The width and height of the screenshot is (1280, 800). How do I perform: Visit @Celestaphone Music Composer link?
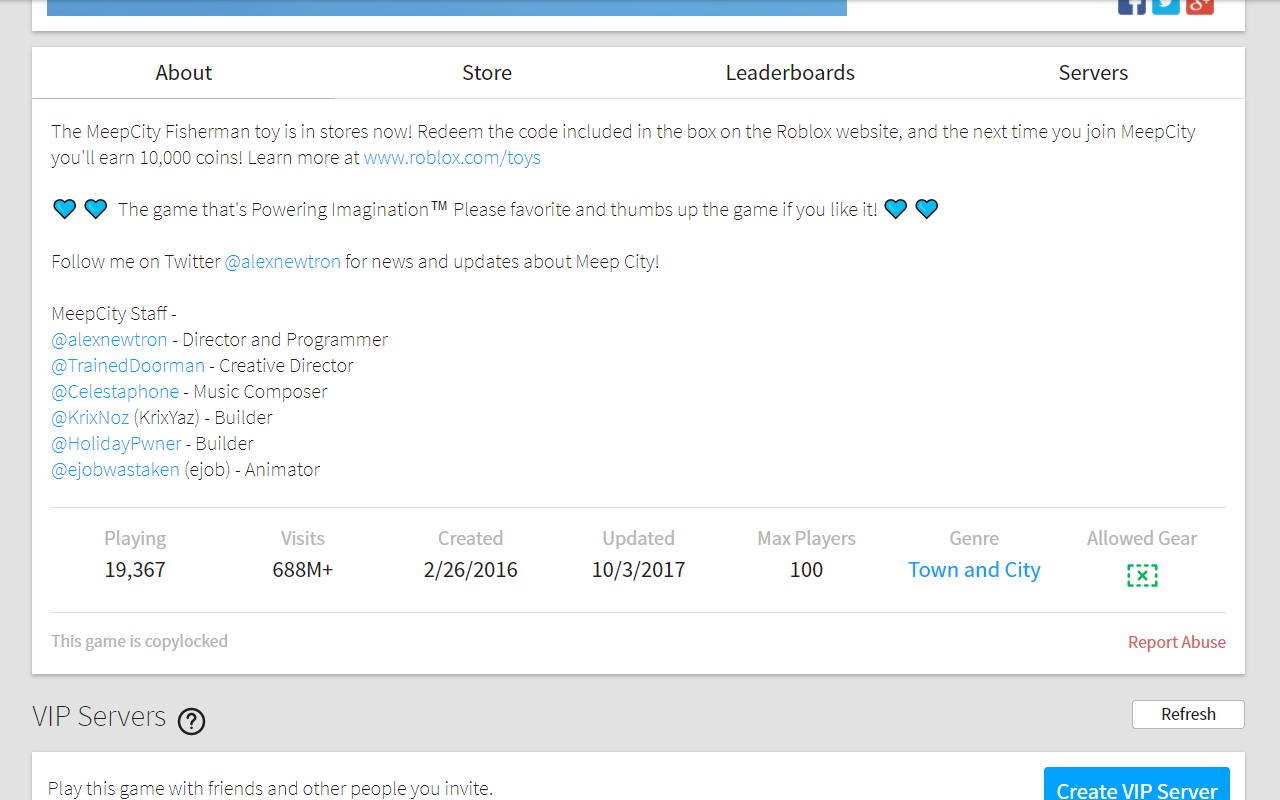coord(115,392)
